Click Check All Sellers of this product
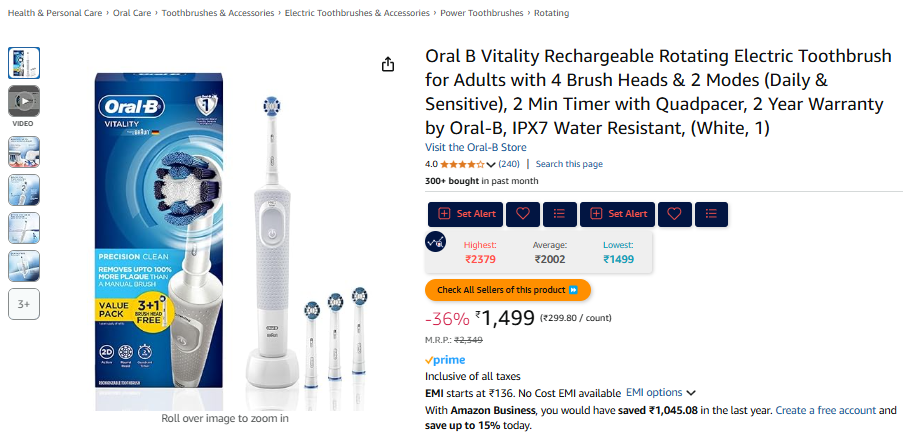The height and width of the screenshot is (435, 913). coord(508,290)
